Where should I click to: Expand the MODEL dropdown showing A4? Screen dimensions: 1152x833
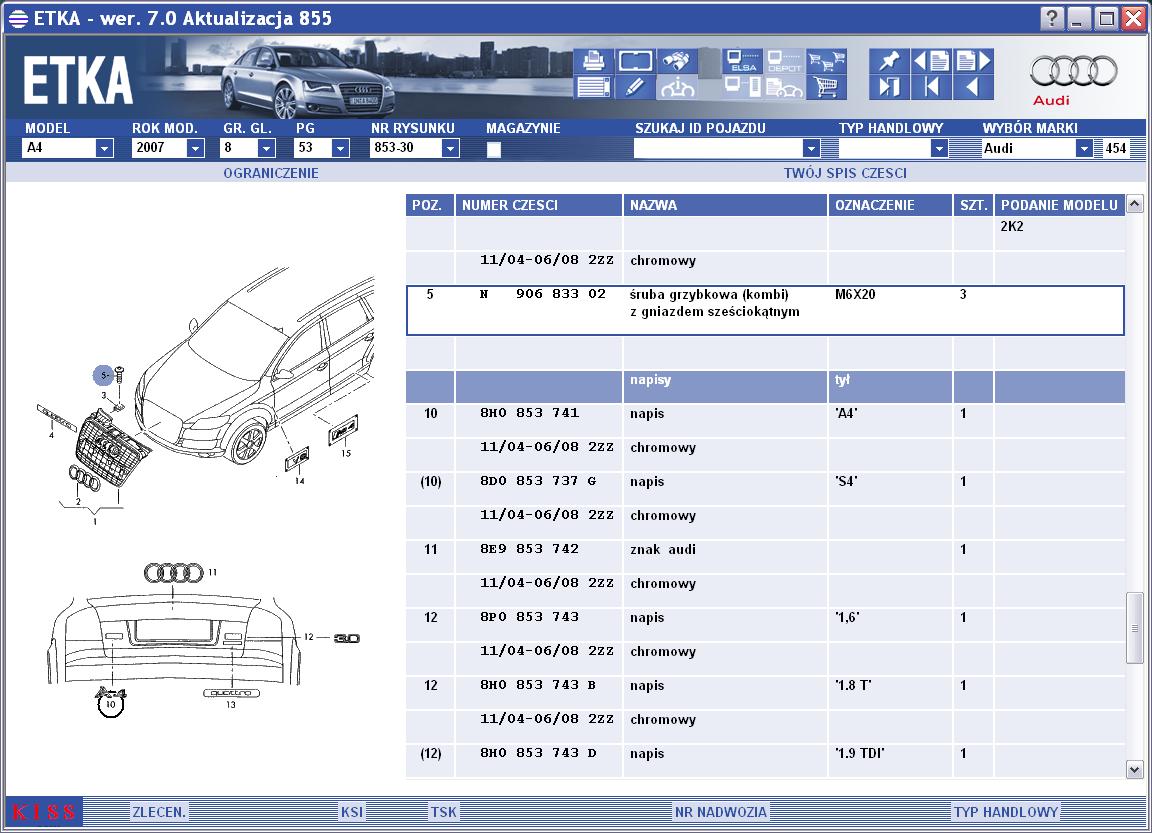pos(104,148)
